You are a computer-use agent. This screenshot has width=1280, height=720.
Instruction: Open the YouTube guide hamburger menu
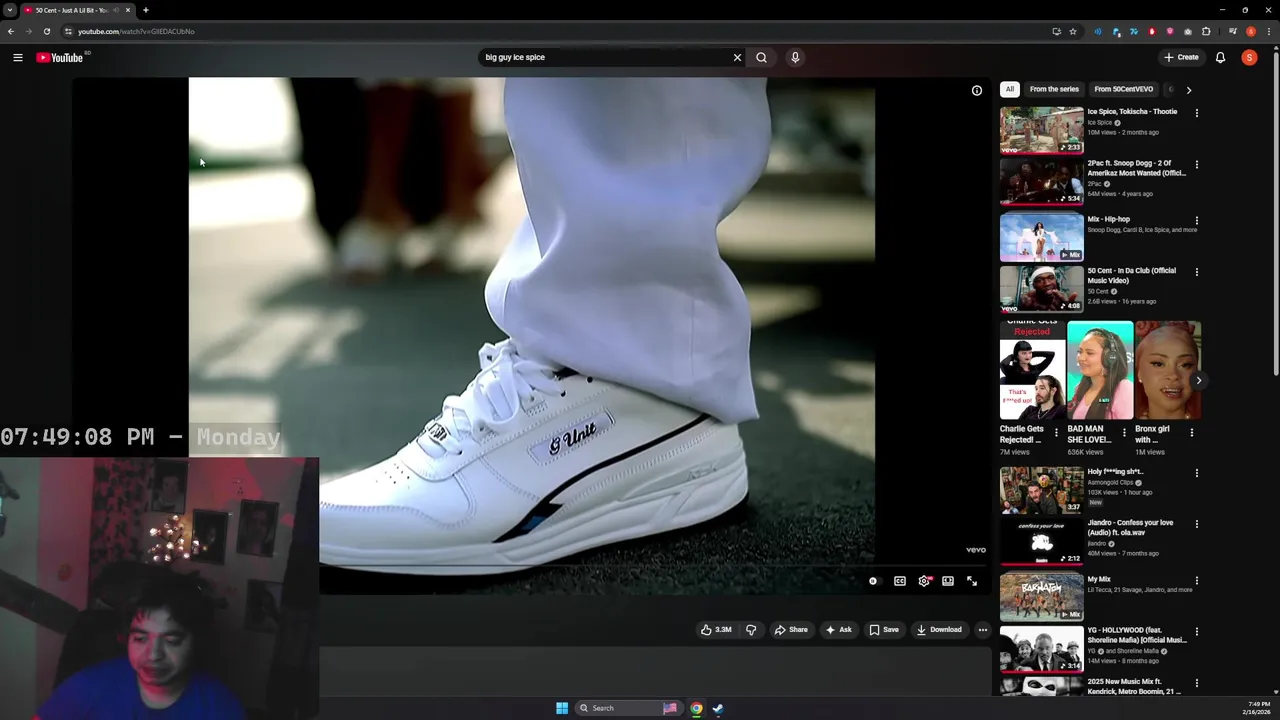coord(18,58)
